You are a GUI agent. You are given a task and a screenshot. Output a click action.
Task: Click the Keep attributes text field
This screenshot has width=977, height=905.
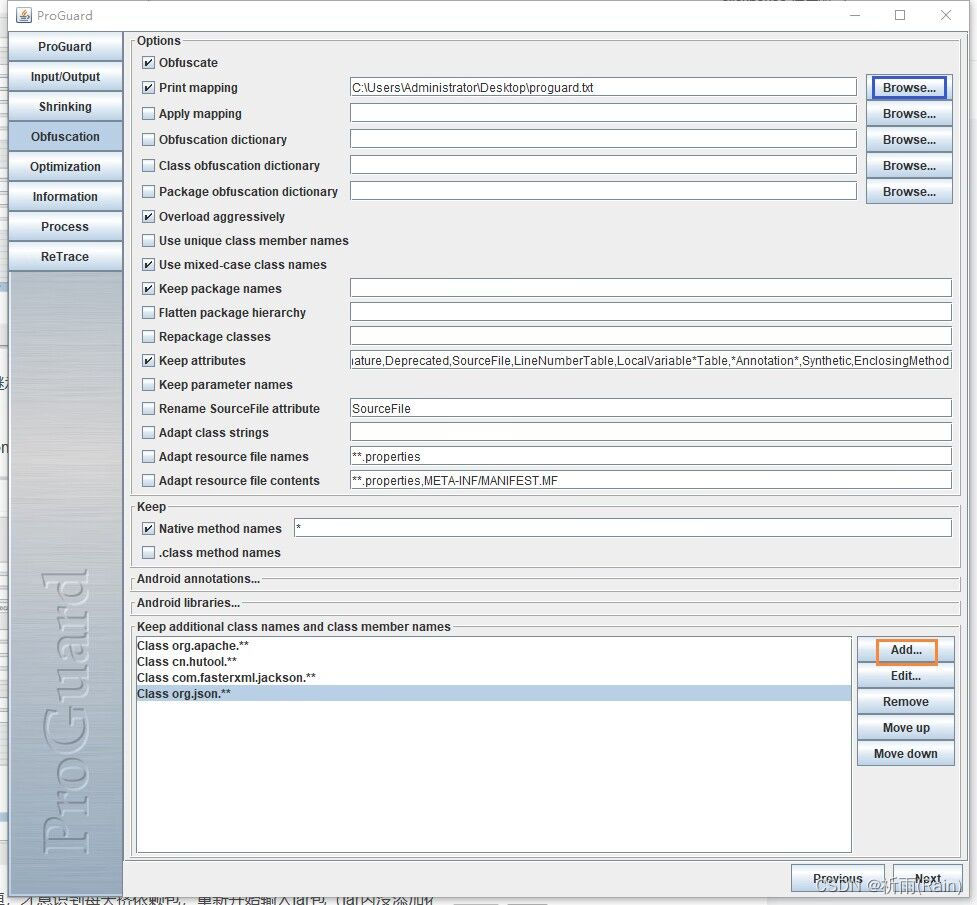[651, 360]
